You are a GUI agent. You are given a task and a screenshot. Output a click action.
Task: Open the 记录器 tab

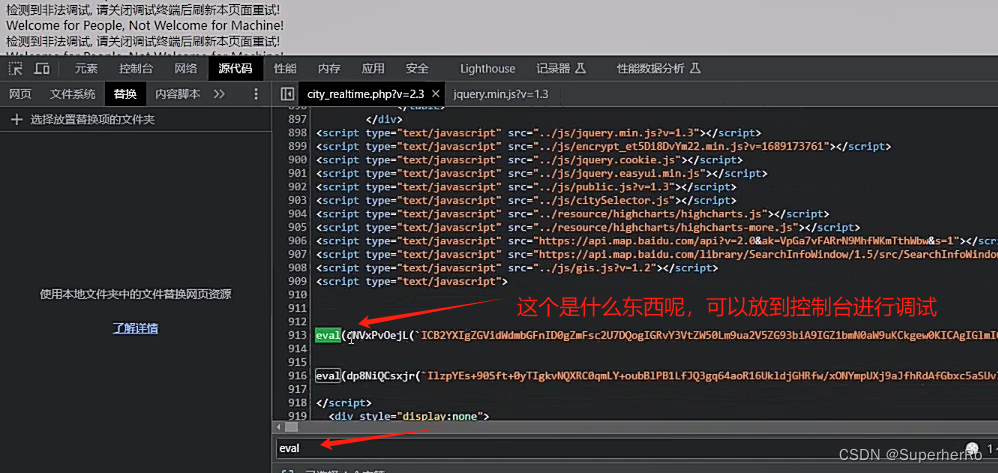(x=560, y=68)
